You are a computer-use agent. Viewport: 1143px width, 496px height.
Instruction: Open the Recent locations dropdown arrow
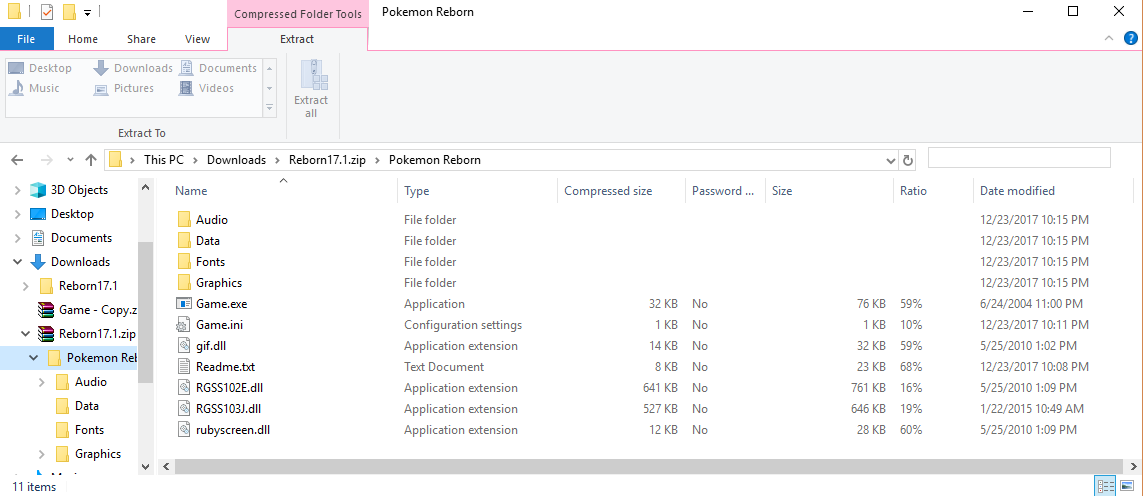coord(69,160)
